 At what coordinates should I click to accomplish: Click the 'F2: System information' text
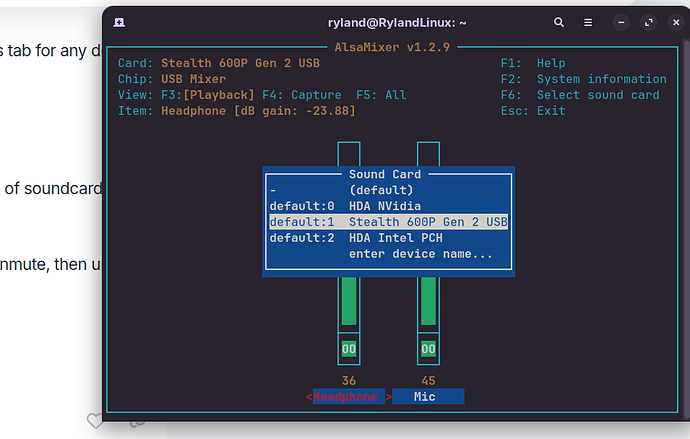point(584,79)
